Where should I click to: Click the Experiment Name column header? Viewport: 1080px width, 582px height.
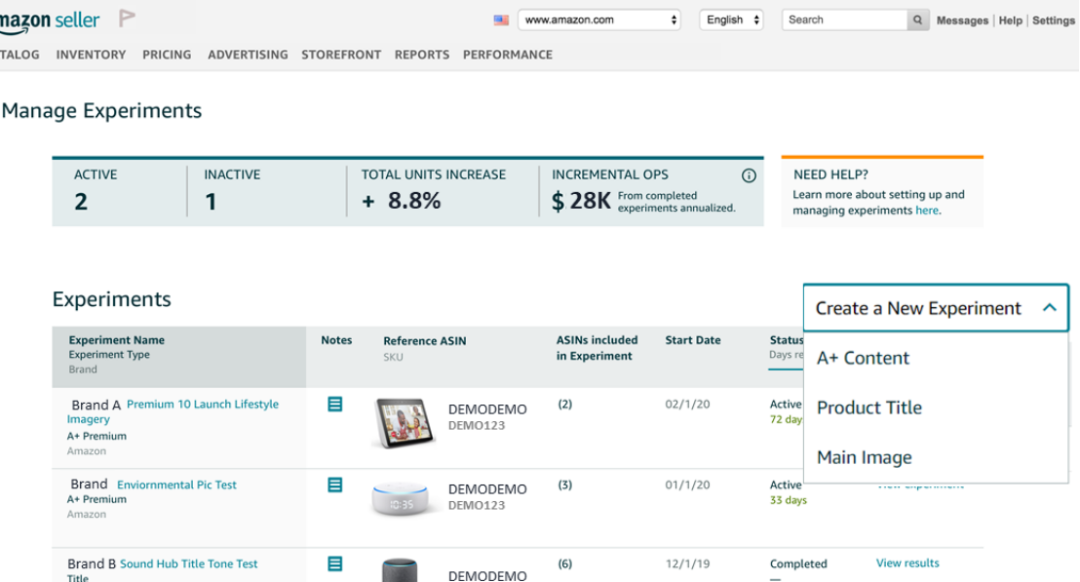point(116,340)
